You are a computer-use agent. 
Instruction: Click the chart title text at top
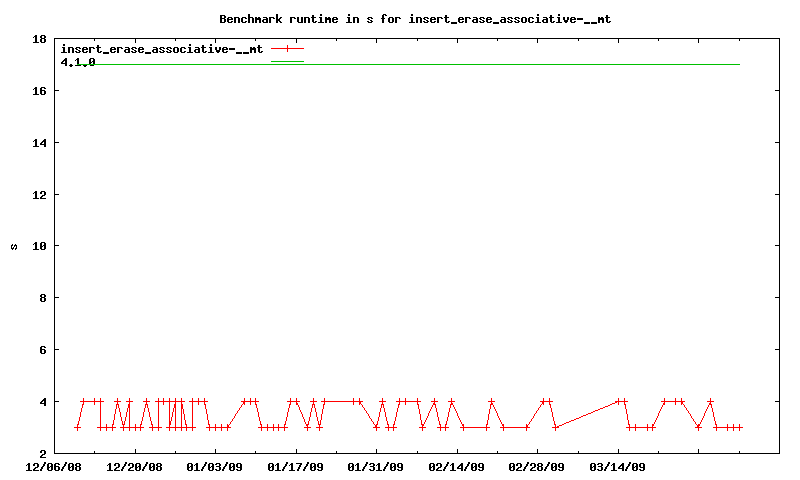coord(414,18)
